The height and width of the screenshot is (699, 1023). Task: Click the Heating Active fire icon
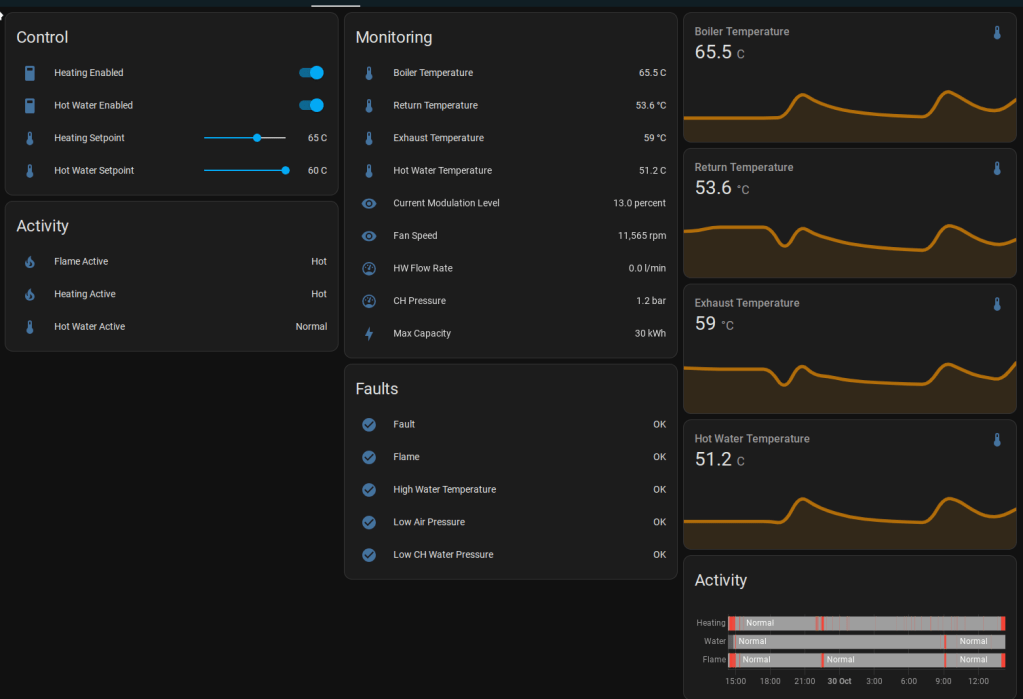(x=30, y=294)
